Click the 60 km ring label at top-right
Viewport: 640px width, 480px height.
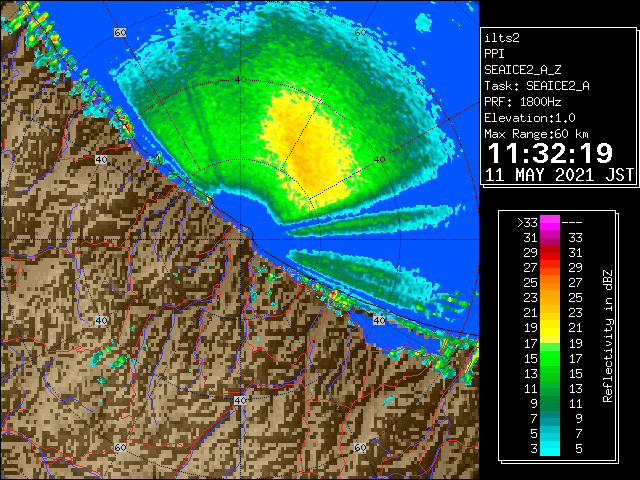360,32
